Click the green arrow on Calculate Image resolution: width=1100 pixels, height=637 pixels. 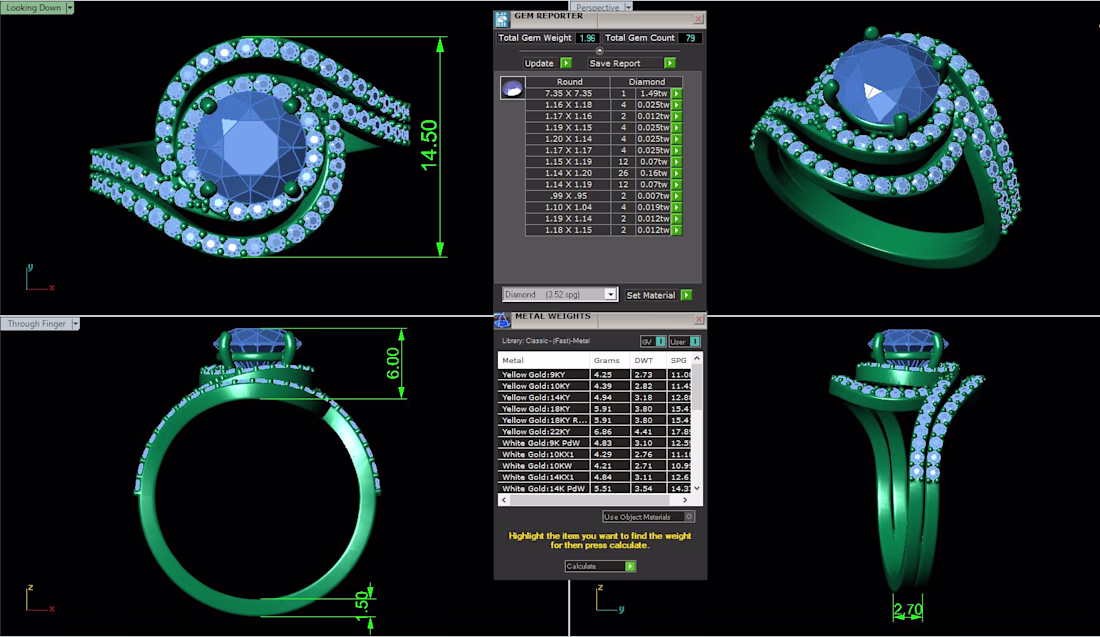[630, 566]
